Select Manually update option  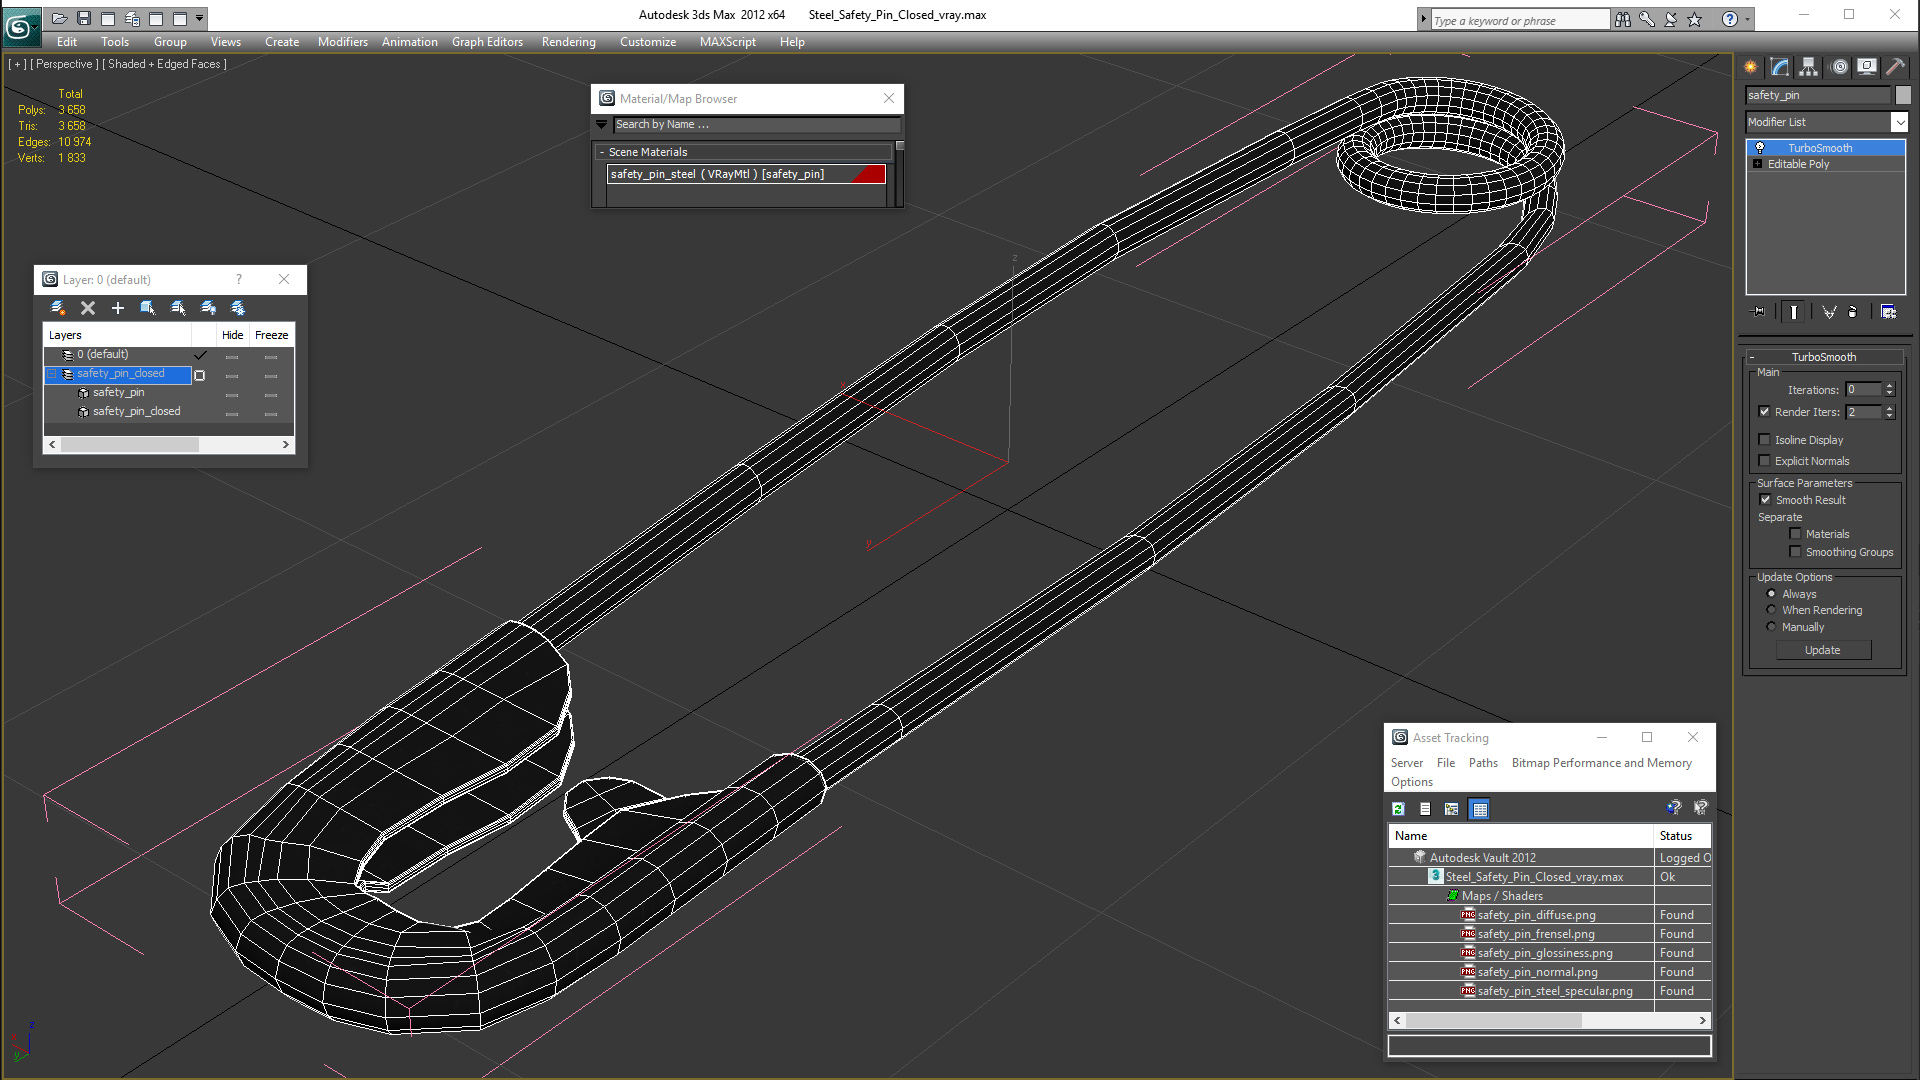point(1772,627)
